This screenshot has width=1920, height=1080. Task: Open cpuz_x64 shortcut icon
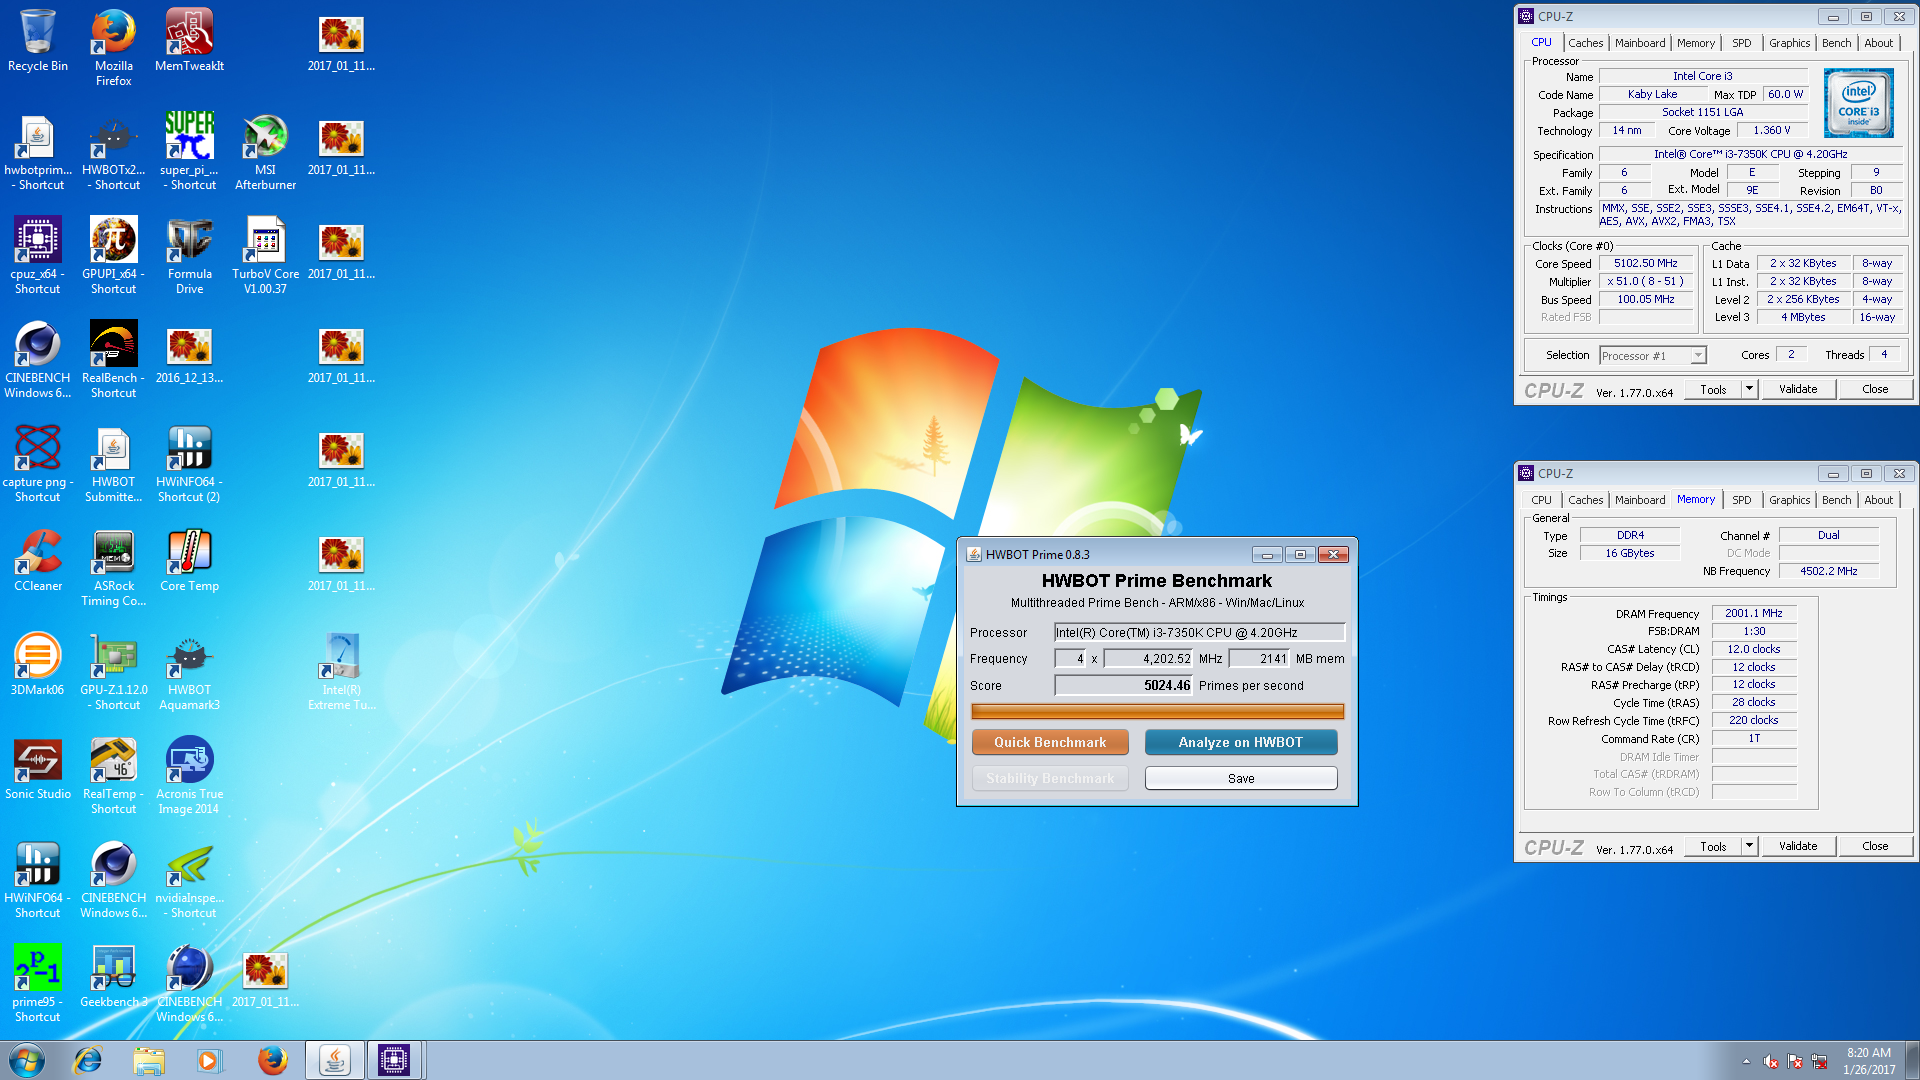(x=38, y=256)
